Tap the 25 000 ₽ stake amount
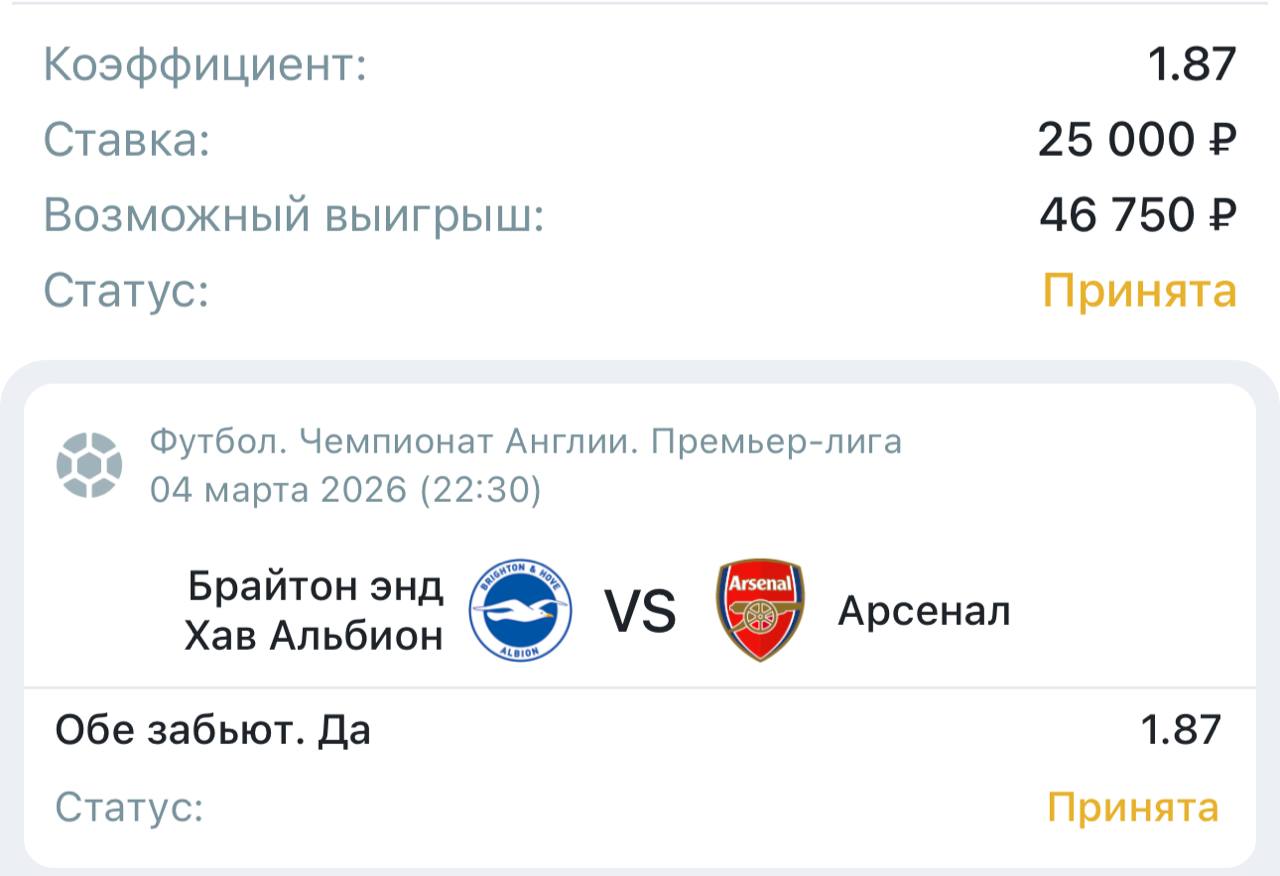The image size is (1280, 876). (1137, 140)
